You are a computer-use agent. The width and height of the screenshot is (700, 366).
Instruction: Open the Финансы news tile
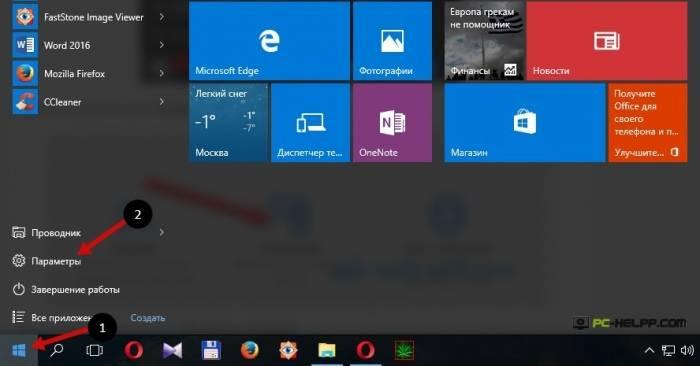click(x=484, y=41)
